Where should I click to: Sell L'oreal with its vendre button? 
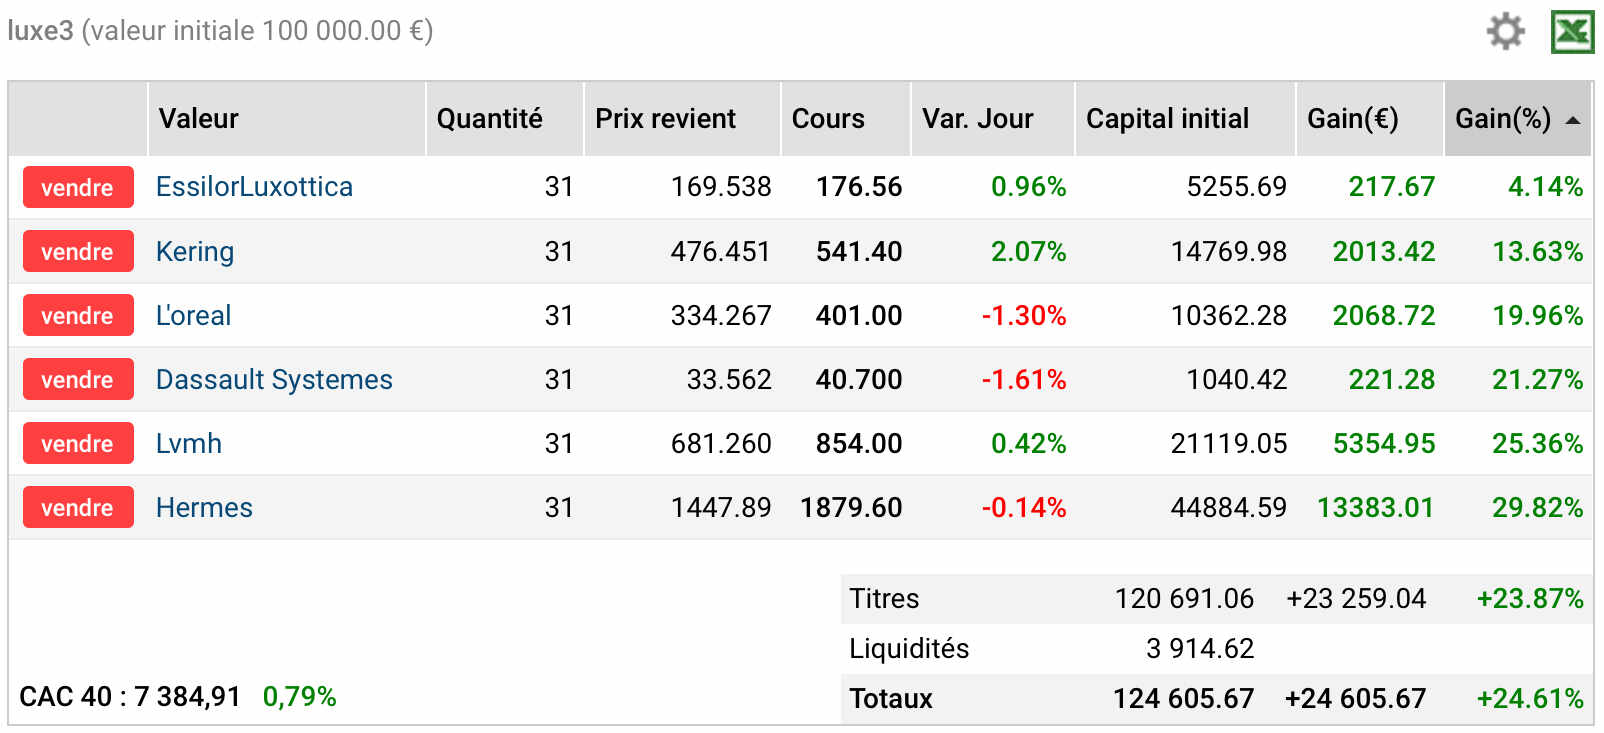[78, 315]
